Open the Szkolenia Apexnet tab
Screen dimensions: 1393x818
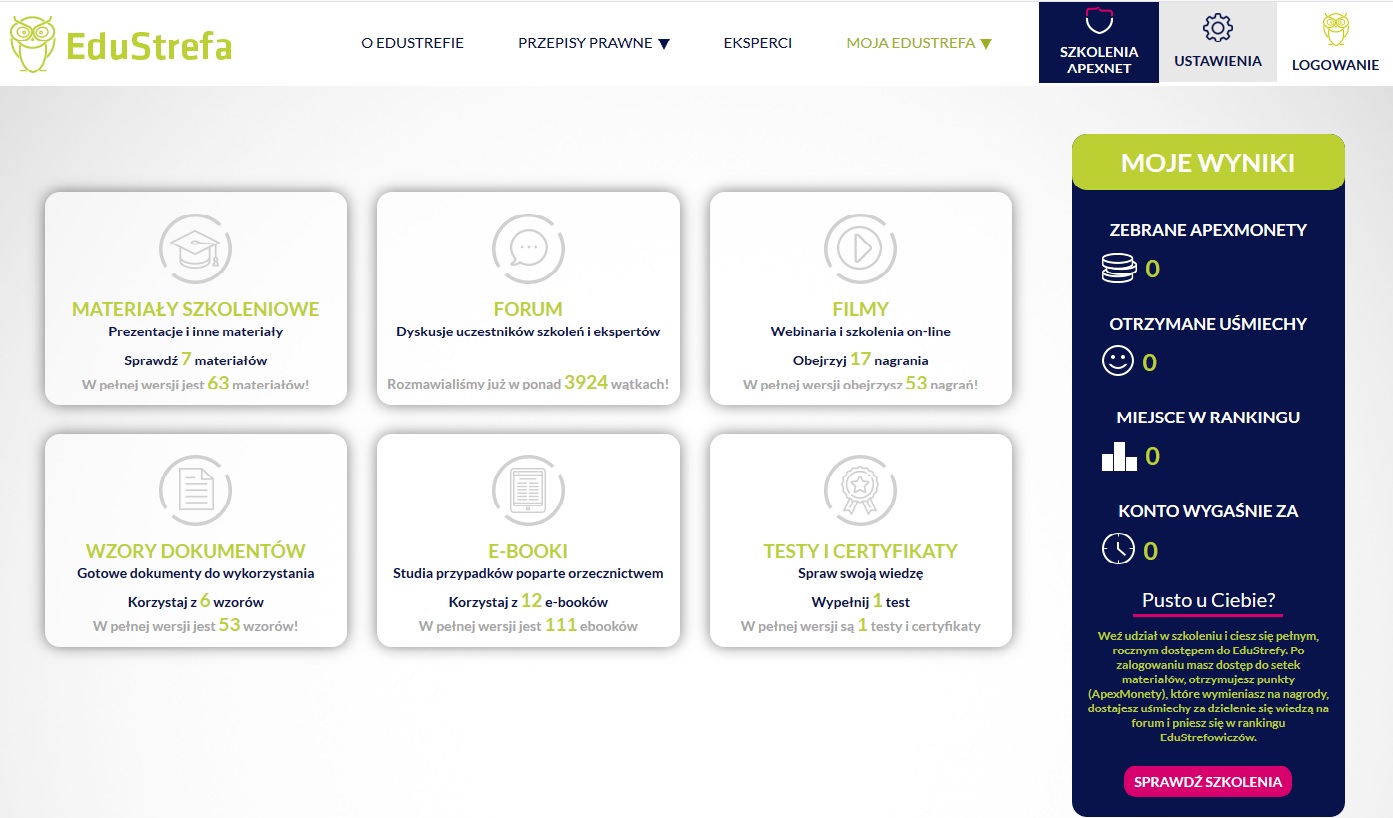coord(1099,42)
